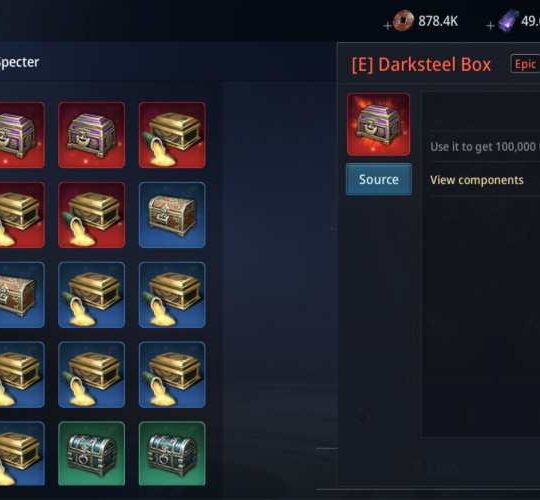540x500 pixels.
Task: Click View components
Action: (477, 180)
